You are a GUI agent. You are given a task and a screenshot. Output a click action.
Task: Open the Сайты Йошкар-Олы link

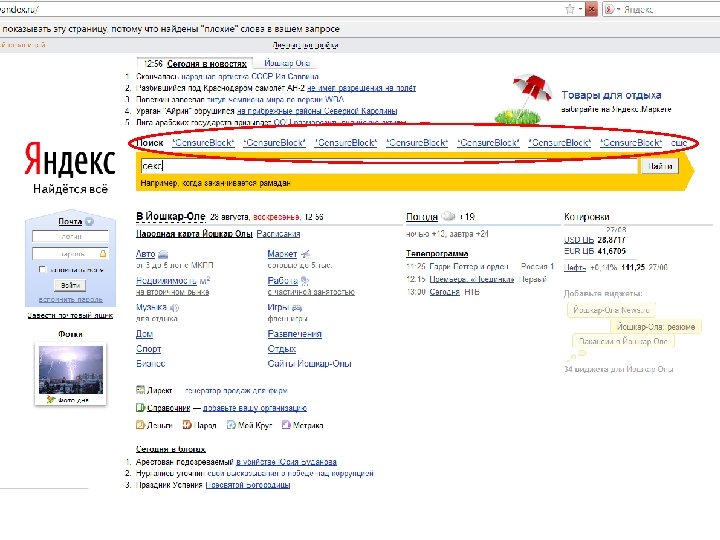309,364
